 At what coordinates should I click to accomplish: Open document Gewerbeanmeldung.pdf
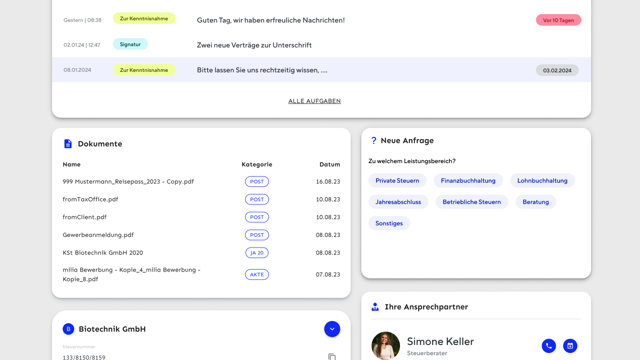click(x=98, y=235)
